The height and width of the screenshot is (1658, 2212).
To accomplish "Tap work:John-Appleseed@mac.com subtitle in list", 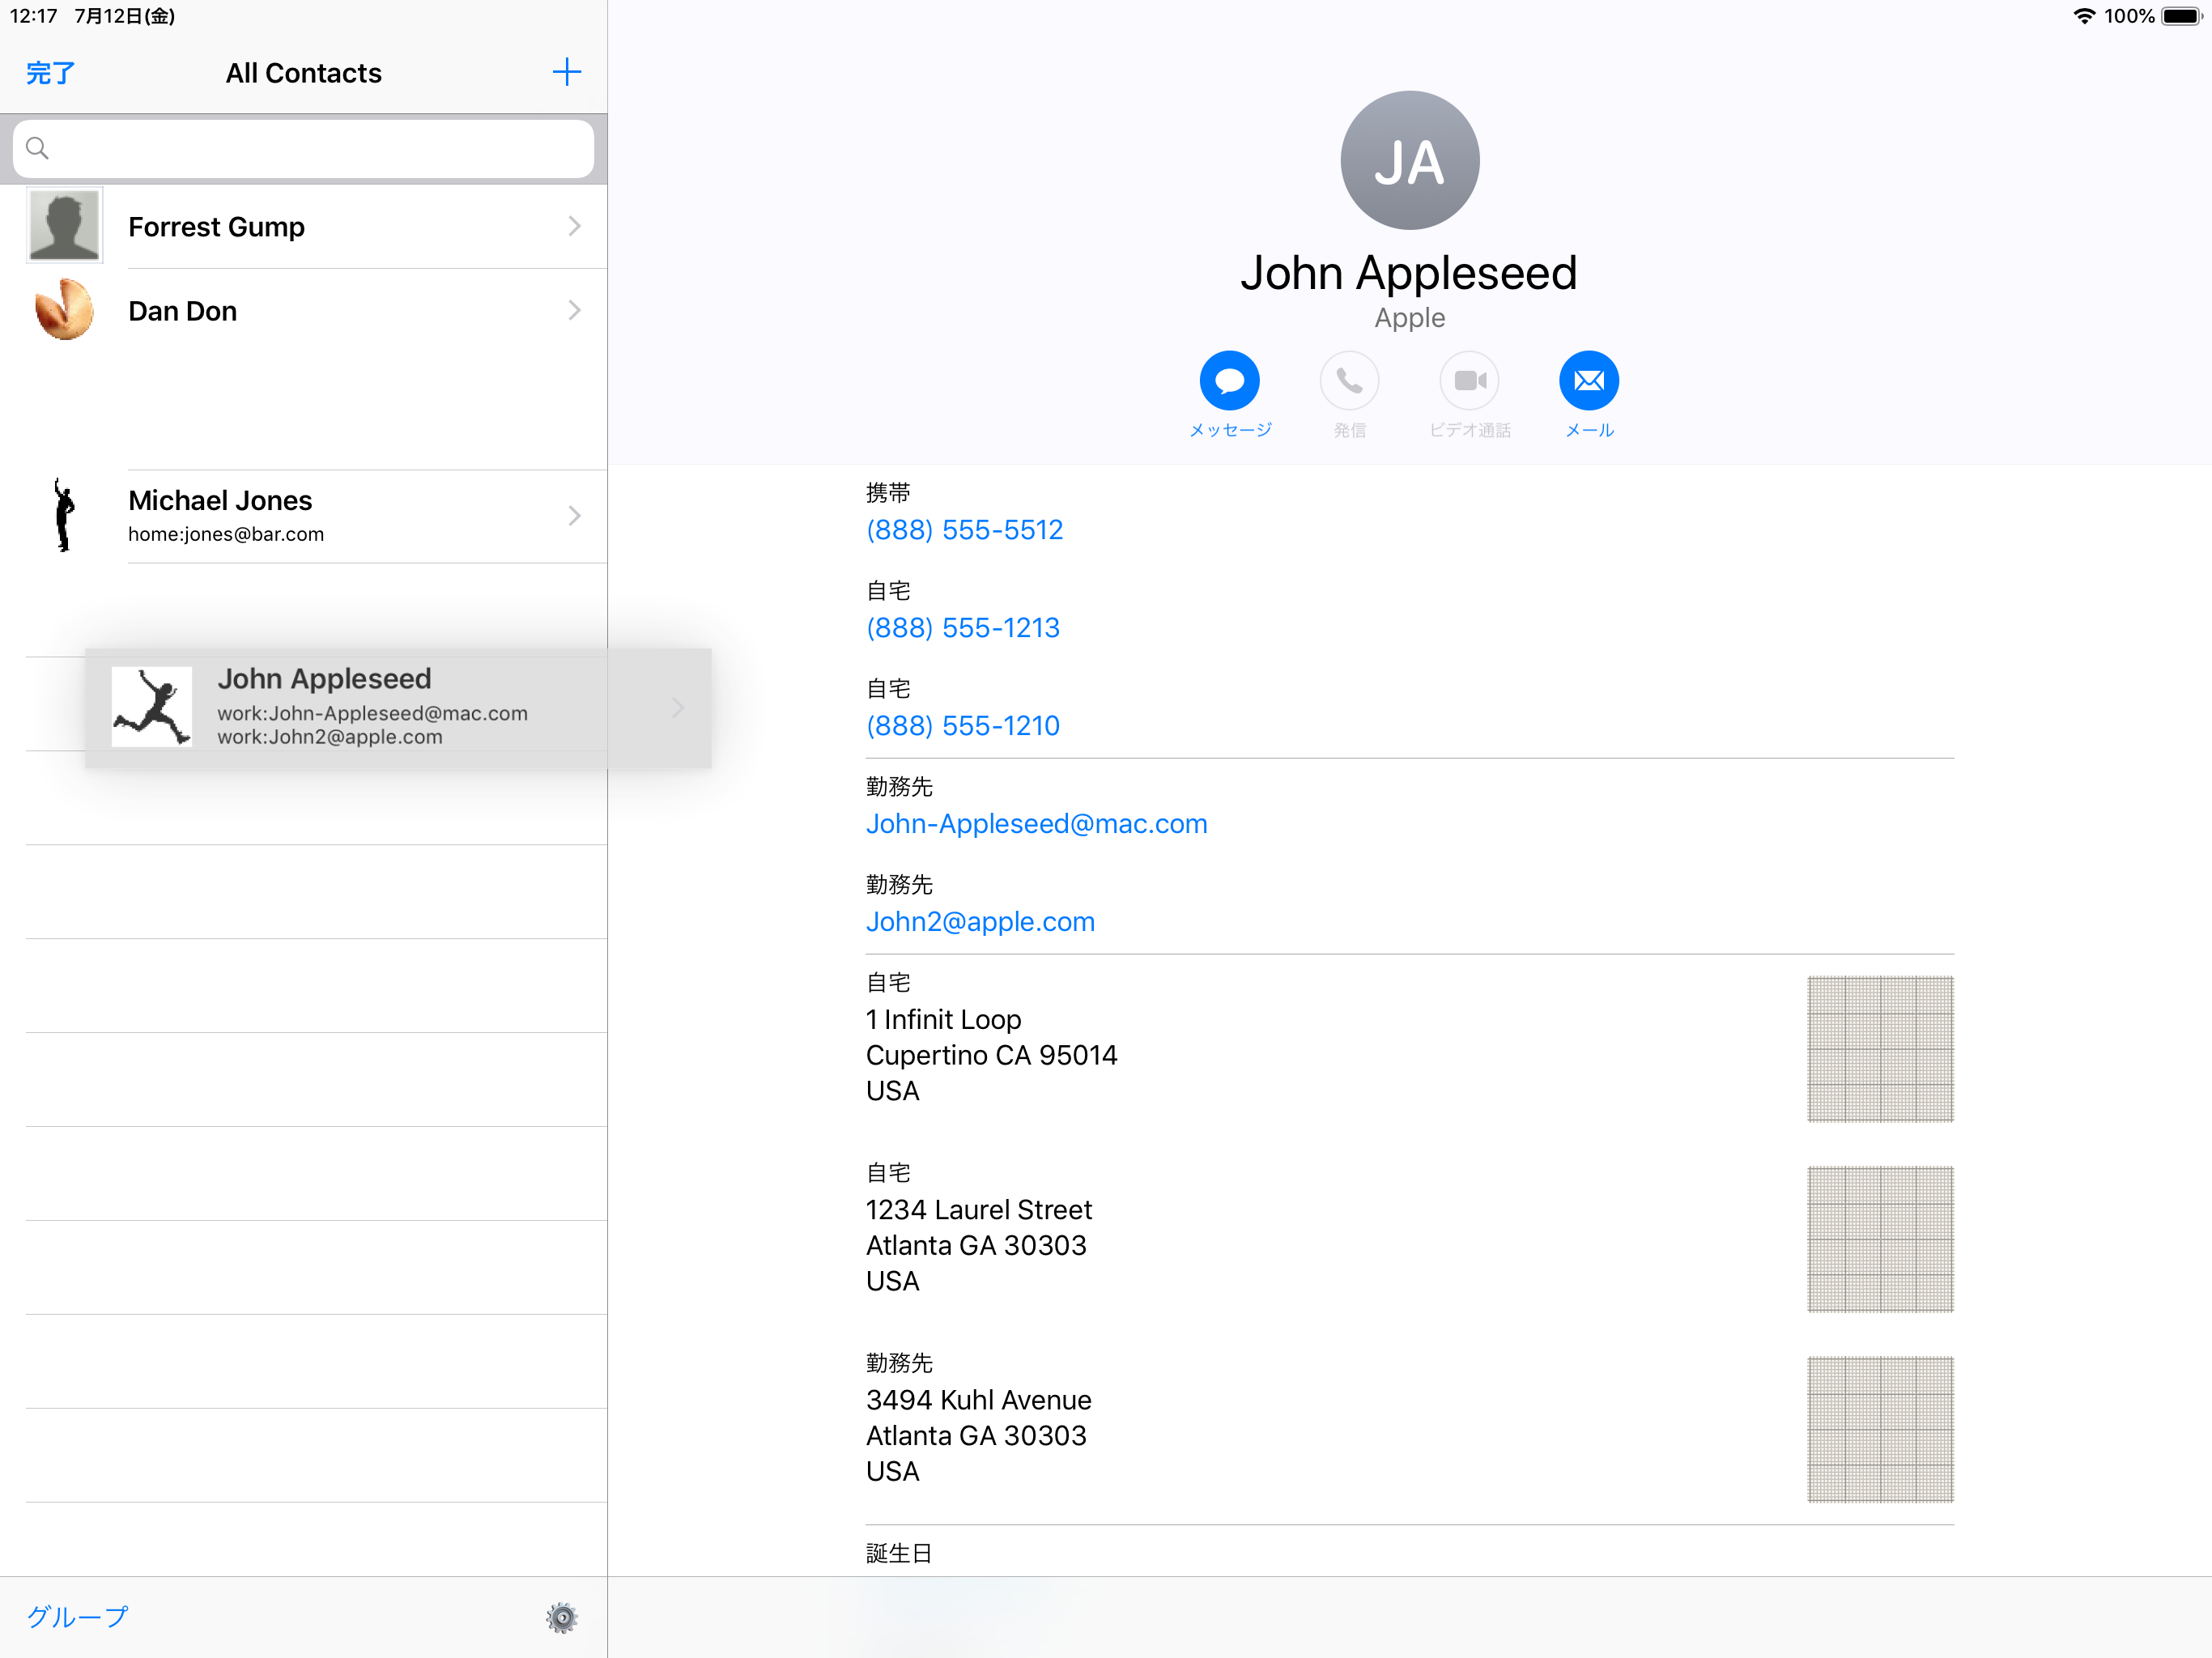I will pyautogui.click(x=372, y=713).
